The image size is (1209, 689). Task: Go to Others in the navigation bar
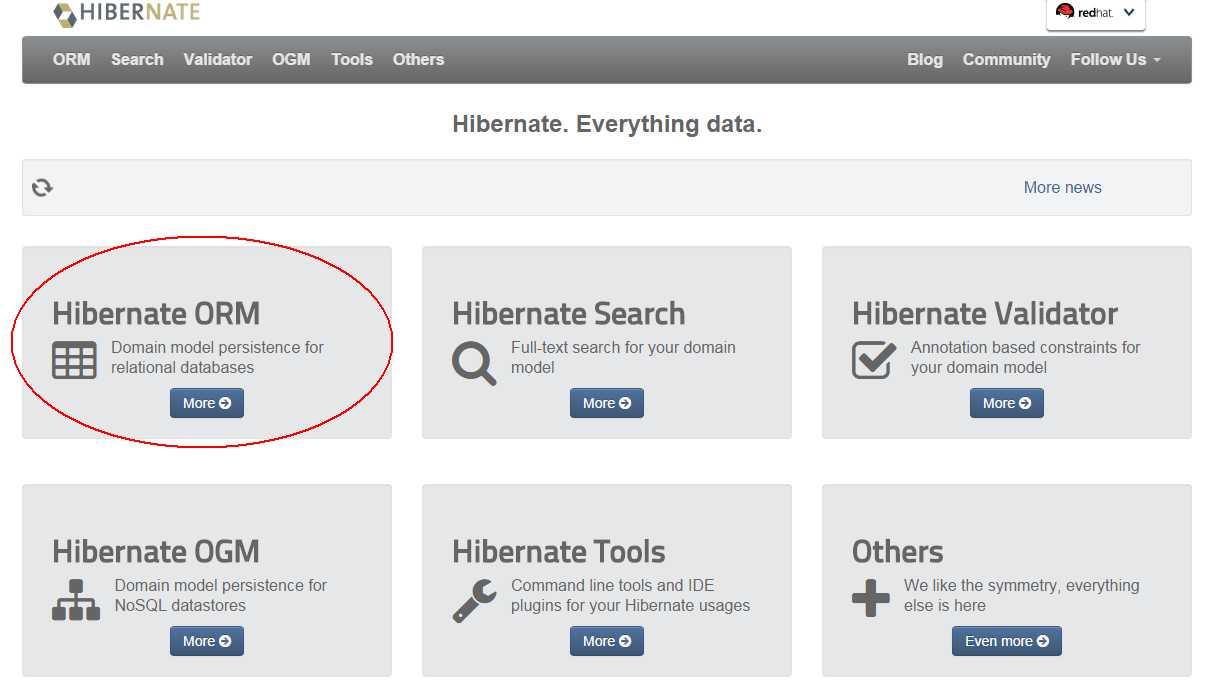[x=418, y=59]
